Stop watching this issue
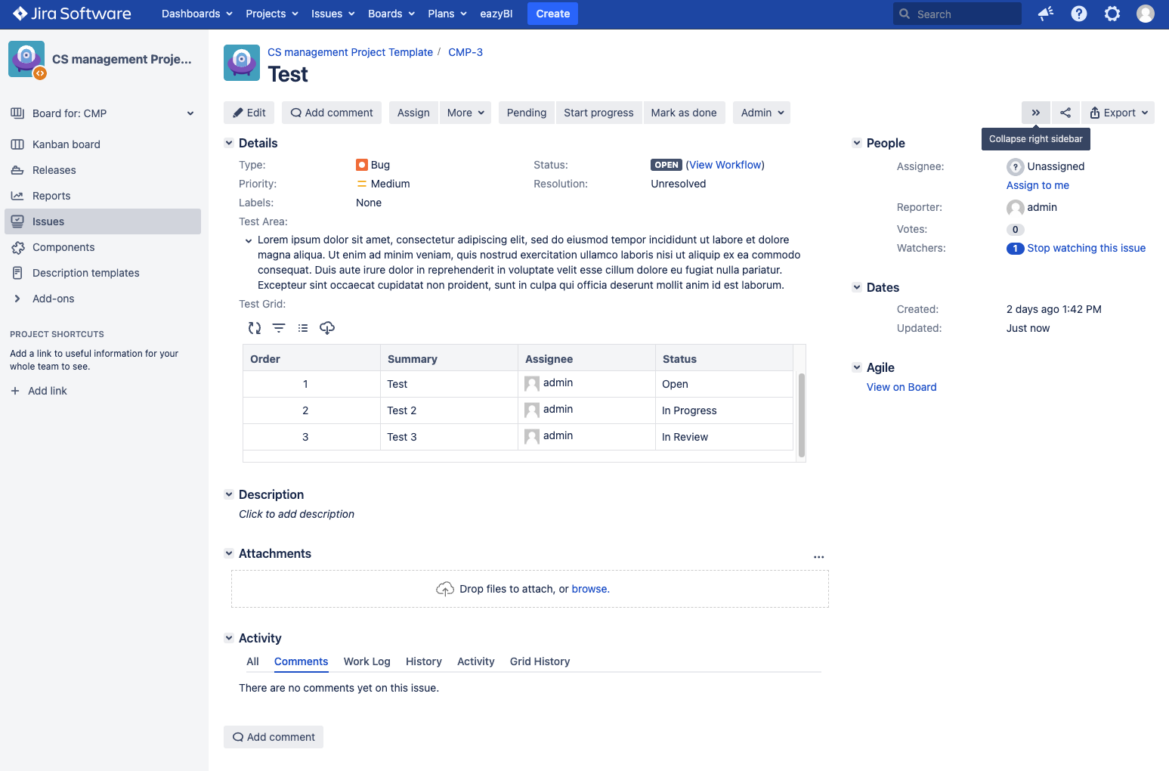The height and width of the screenshot is (771, 1169). (x=1086, y=247)
